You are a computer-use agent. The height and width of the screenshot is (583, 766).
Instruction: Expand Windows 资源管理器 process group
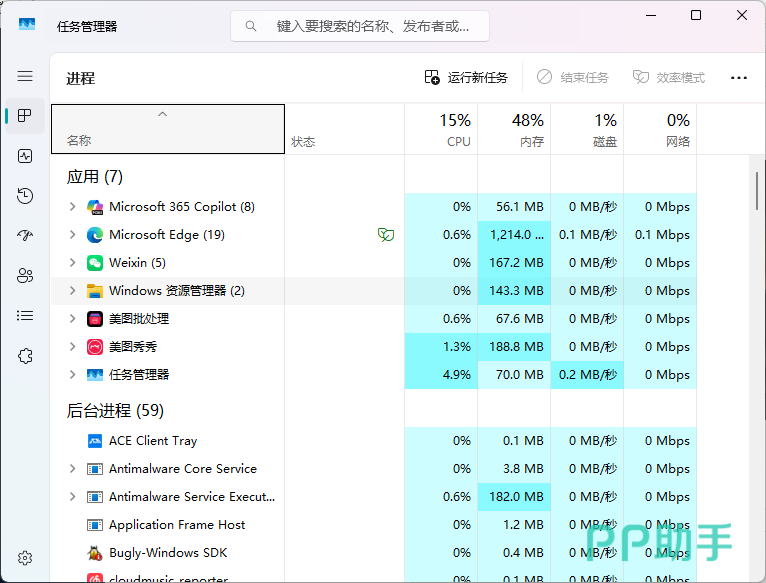click(72, 291)
